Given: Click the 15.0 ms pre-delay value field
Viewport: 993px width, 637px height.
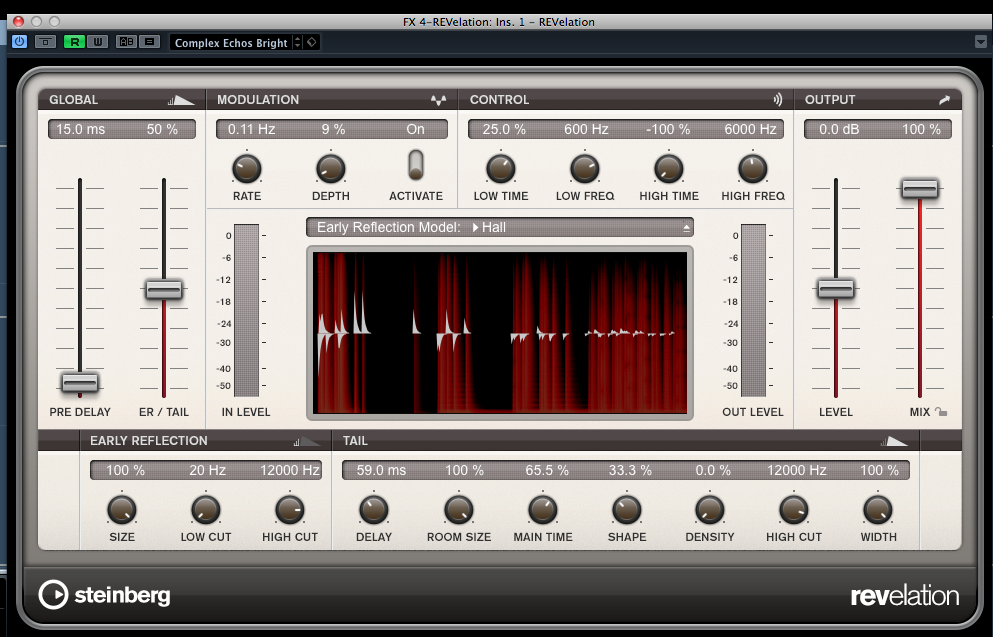Looking at the screenshot, I should tap(80, 129).
